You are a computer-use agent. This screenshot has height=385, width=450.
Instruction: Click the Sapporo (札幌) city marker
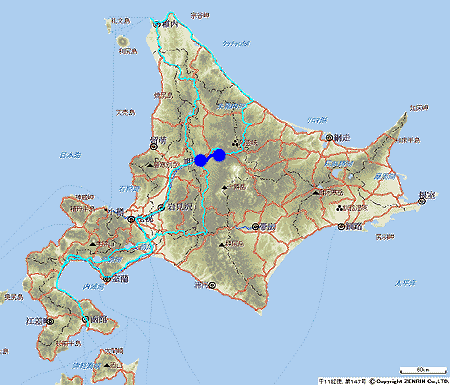pos(132,219)
